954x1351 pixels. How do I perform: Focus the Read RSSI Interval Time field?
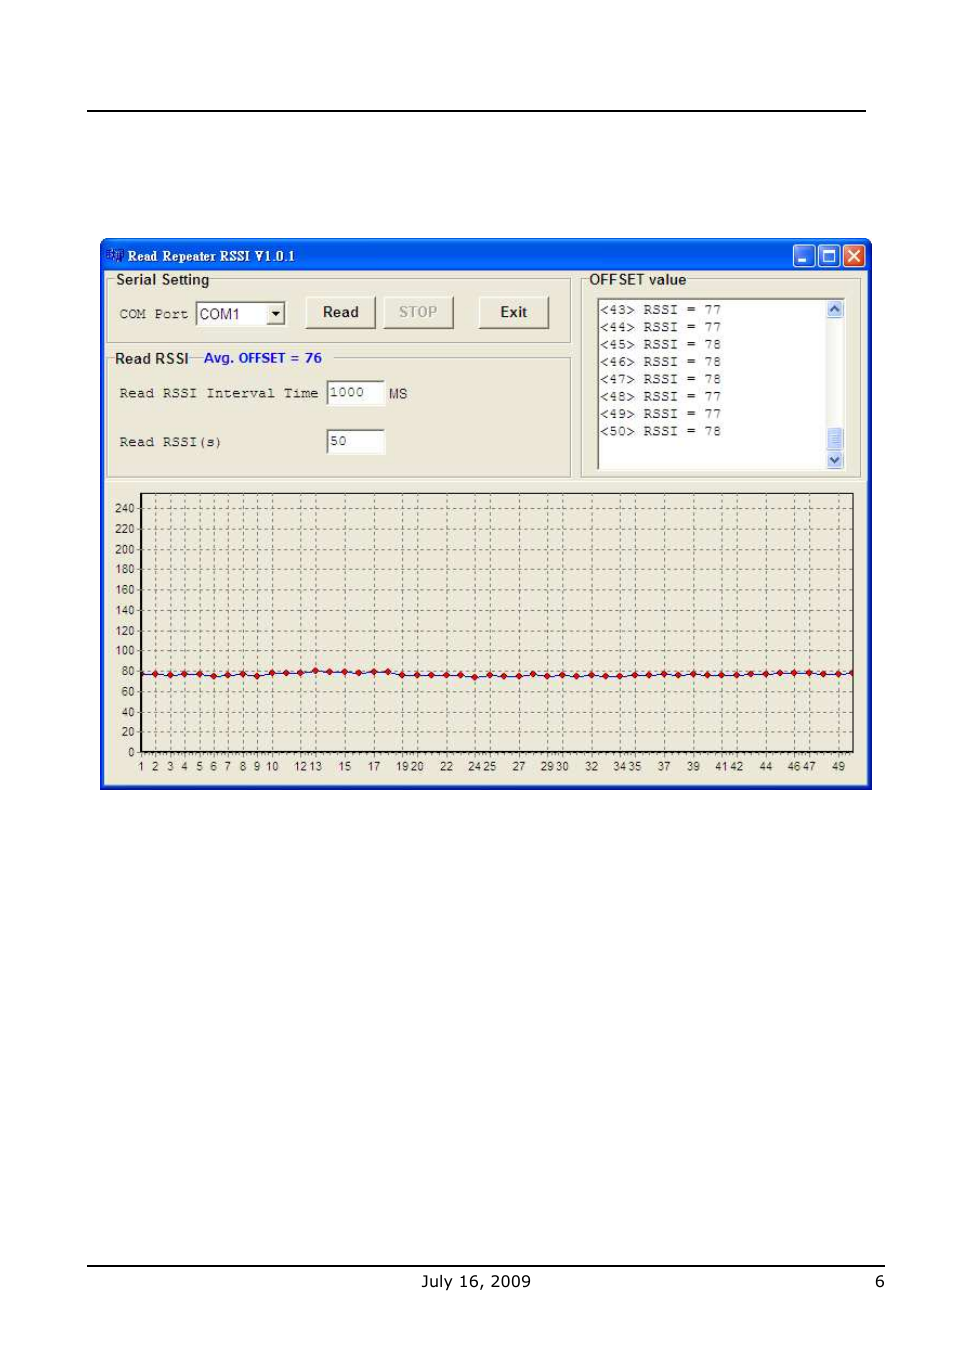click(355, 393)
